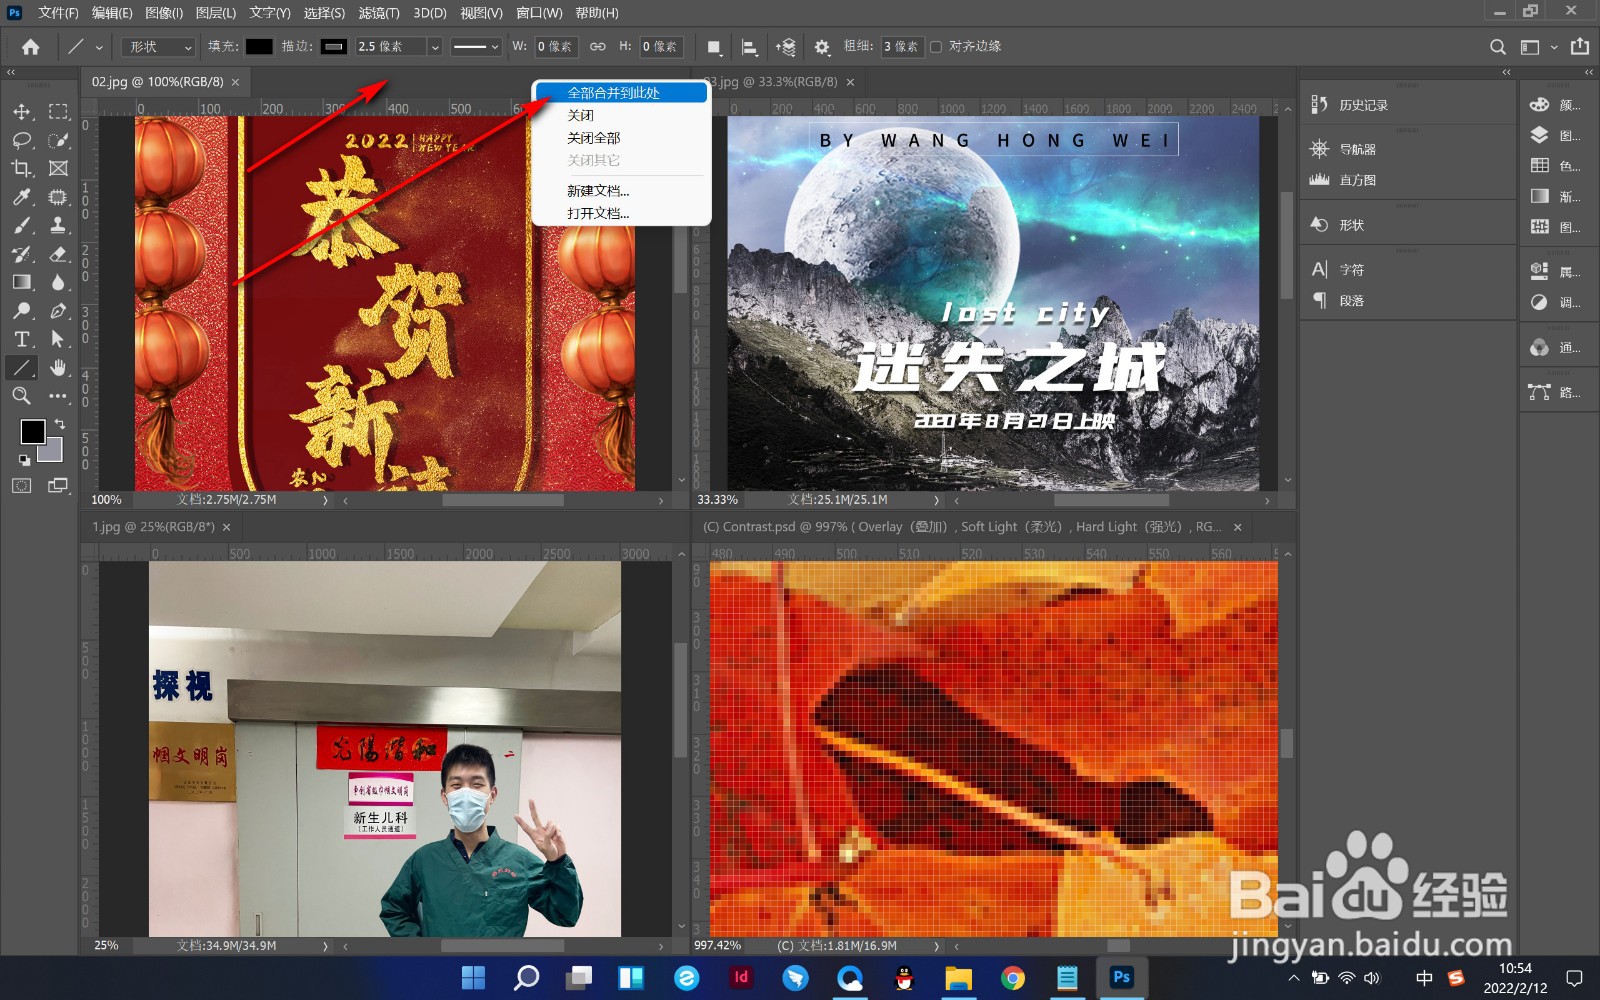Select the Crop tool

click(x=22, y=168)
